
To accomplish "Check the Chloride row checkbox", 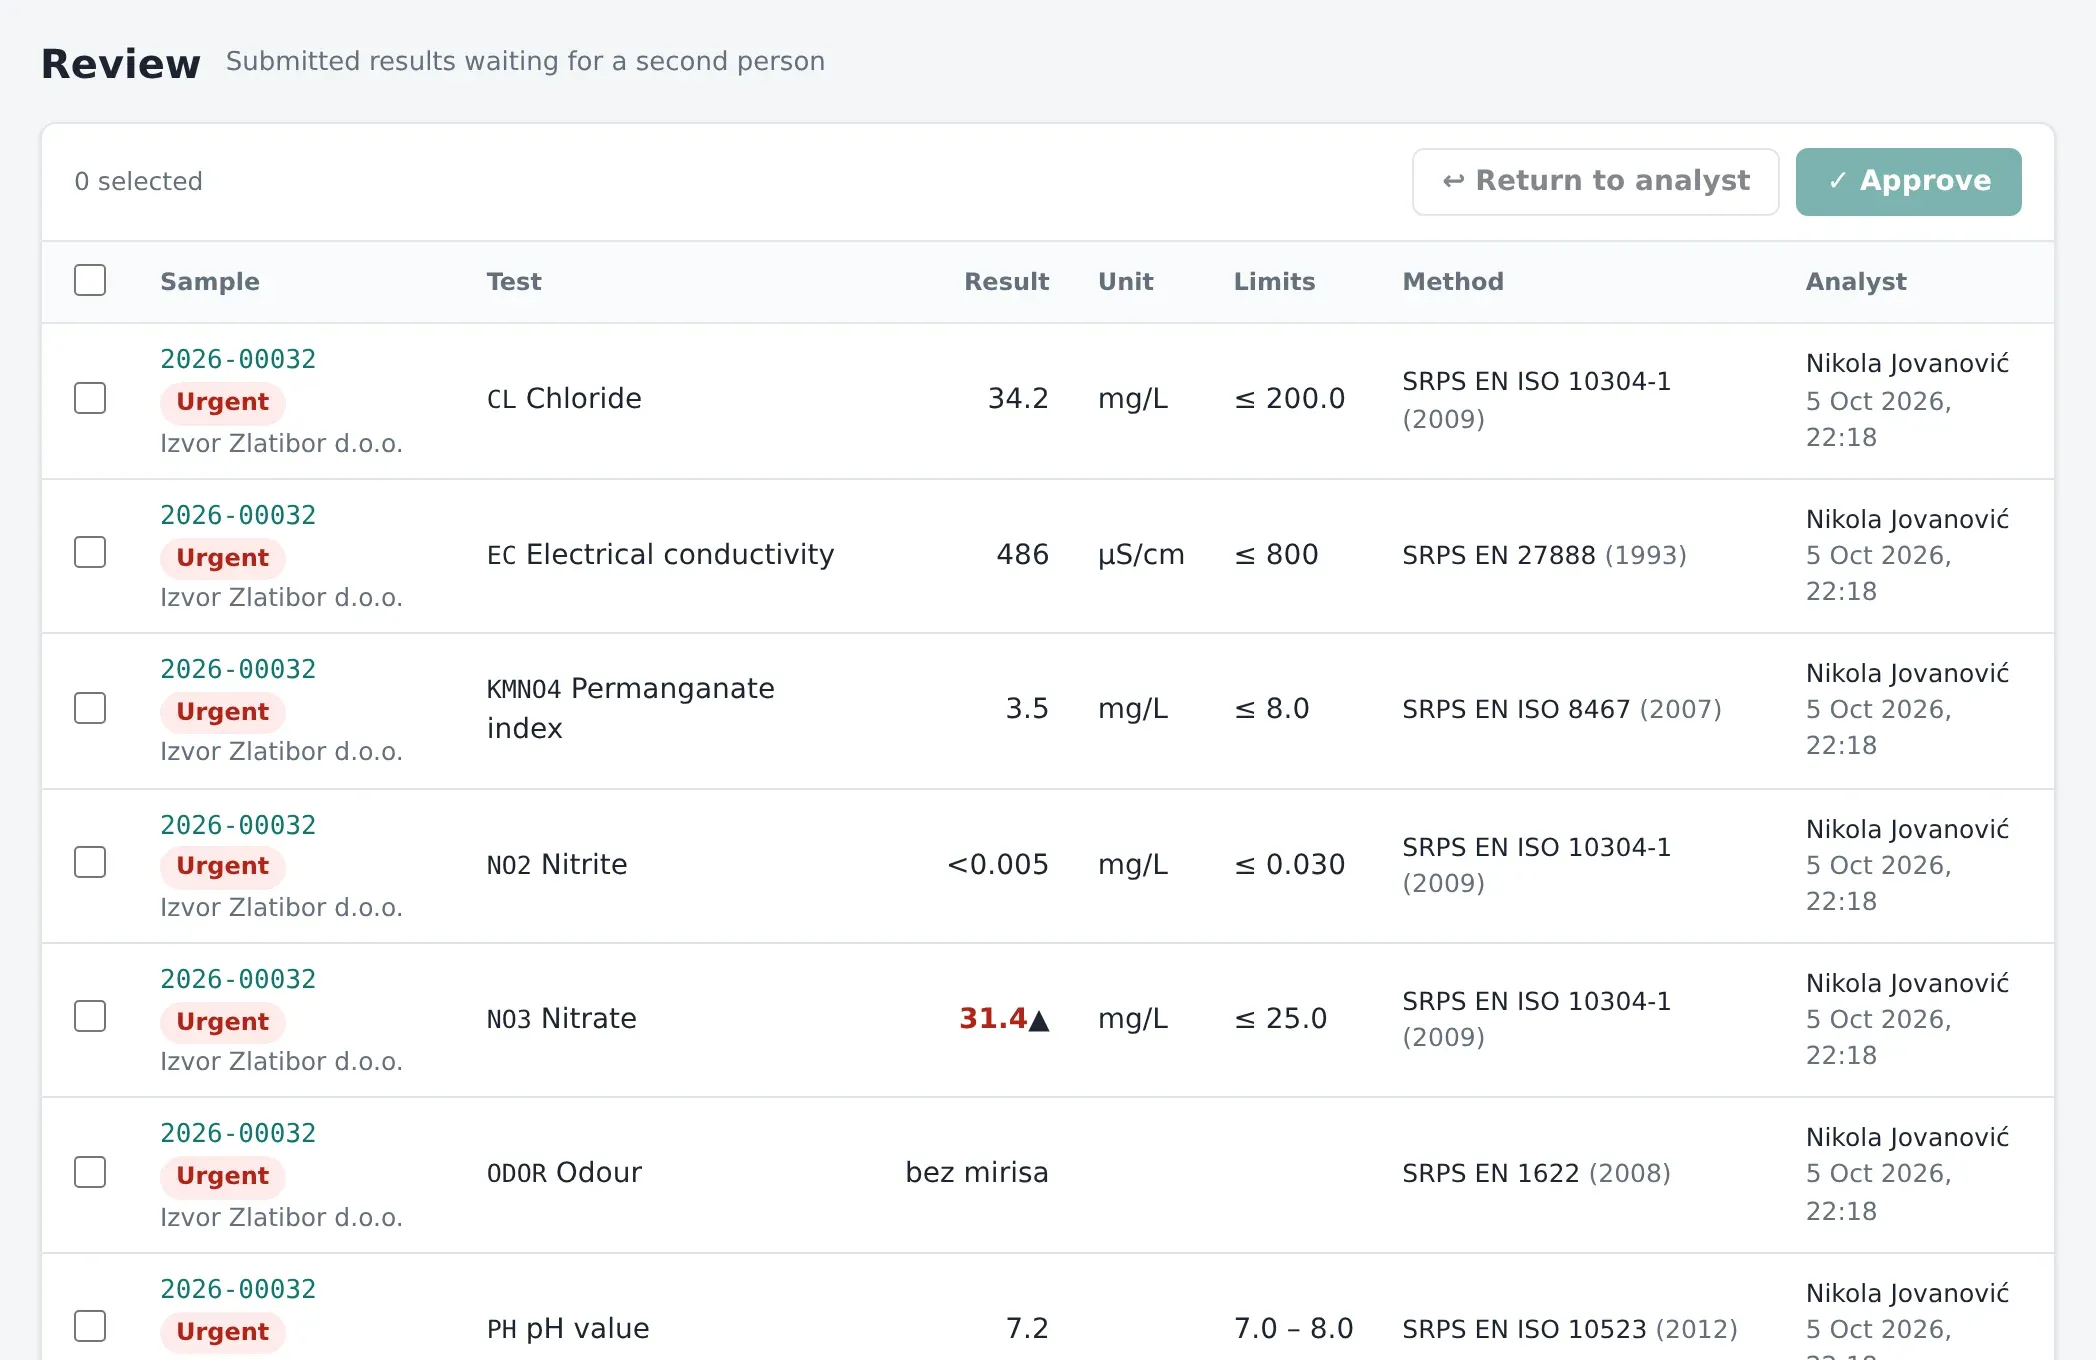I will 90,398.
